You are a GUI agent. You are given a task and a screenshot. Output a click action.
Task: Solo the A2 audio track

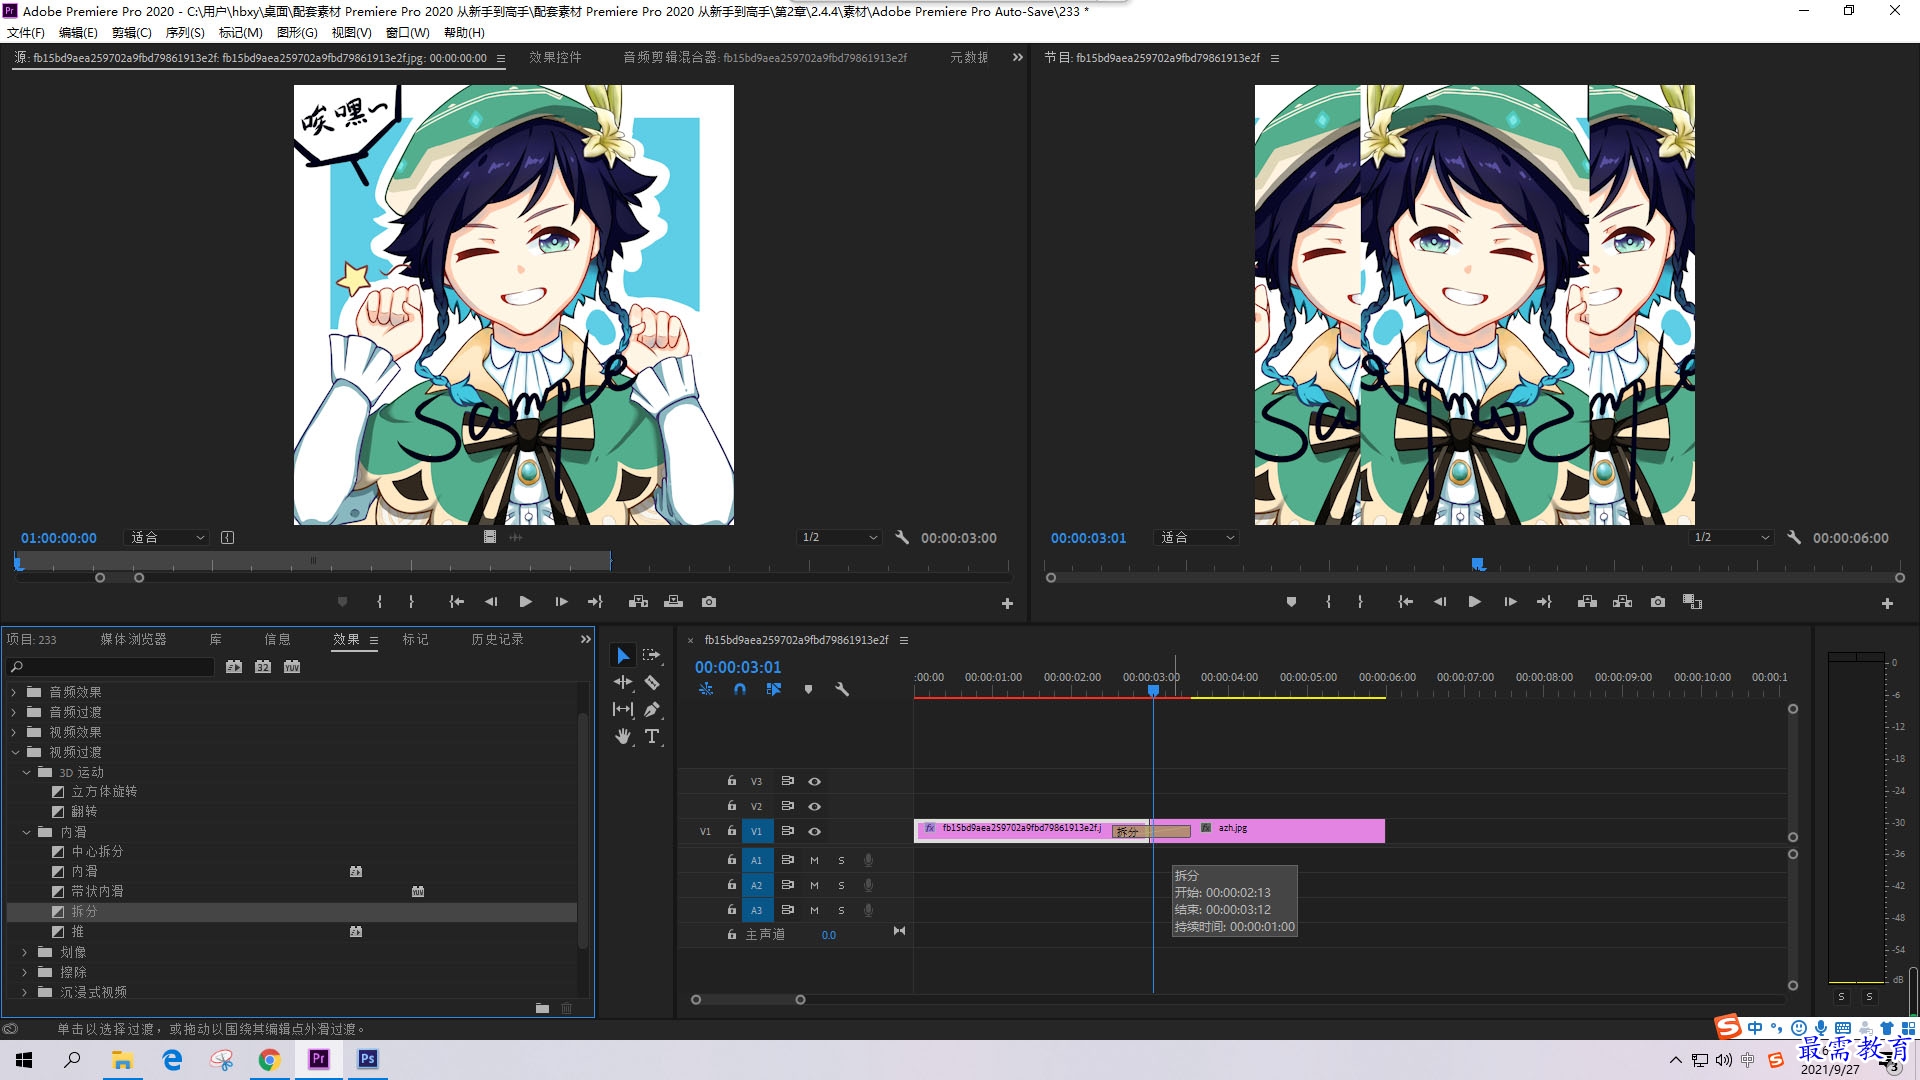pyautogui.click(x=841, y=885)
